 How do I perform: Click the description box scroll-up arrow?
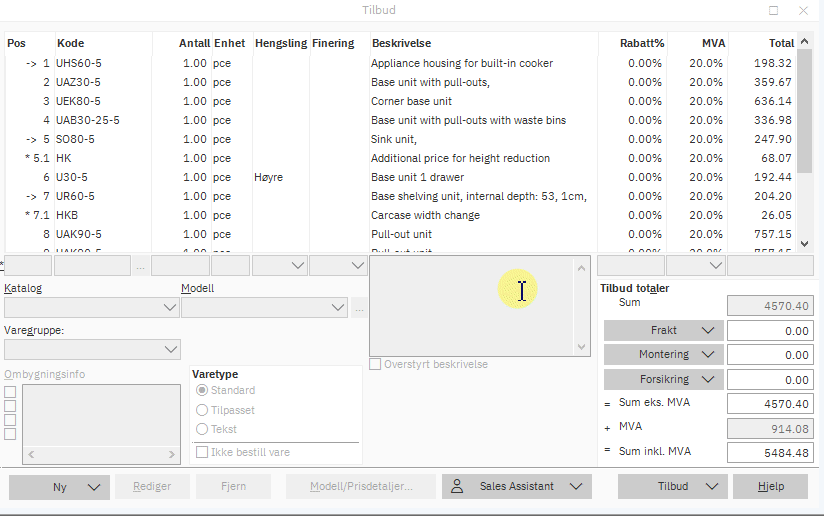click(x=580, y=268)
